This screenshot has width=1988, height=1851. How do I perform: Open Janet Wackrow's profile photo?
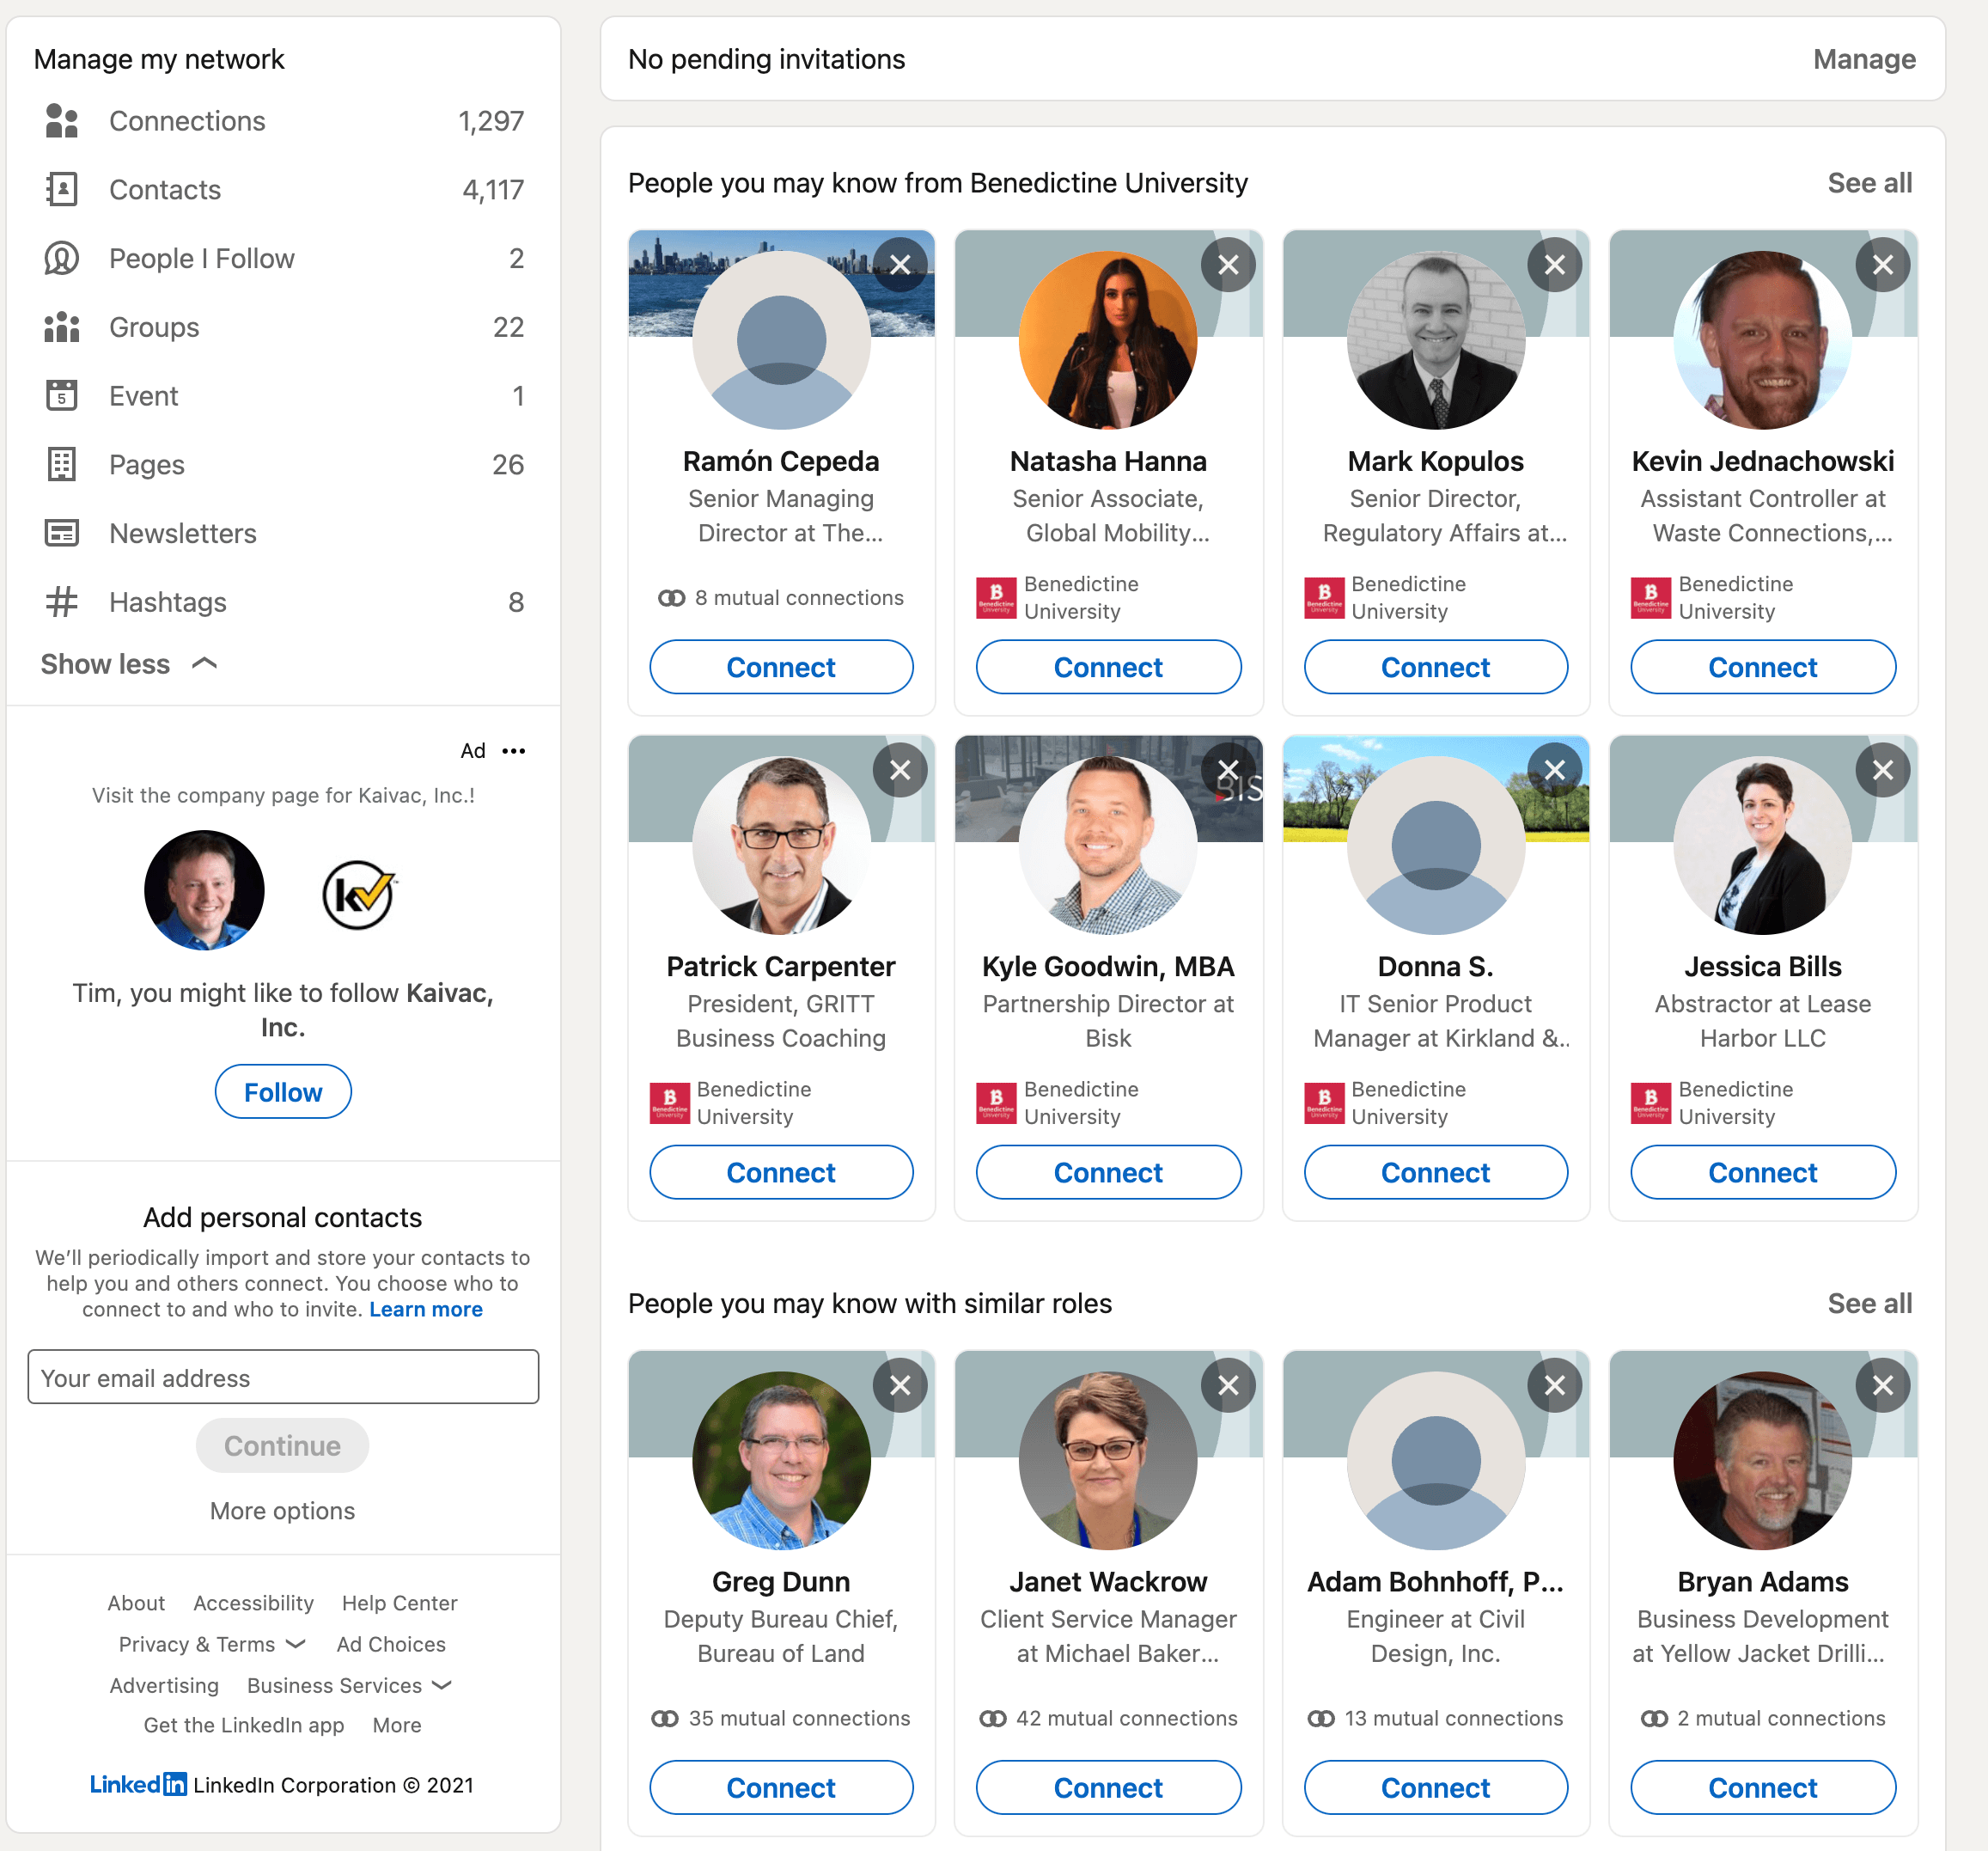click(1108, 1460)
